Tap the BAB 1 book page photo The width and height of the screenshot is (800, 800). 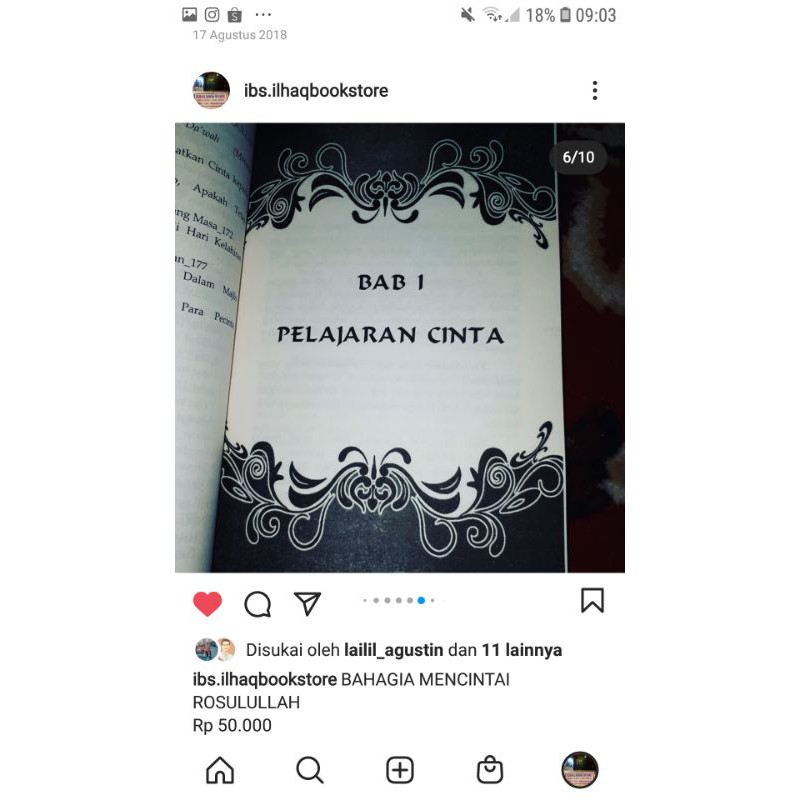(x=400, y=347)
